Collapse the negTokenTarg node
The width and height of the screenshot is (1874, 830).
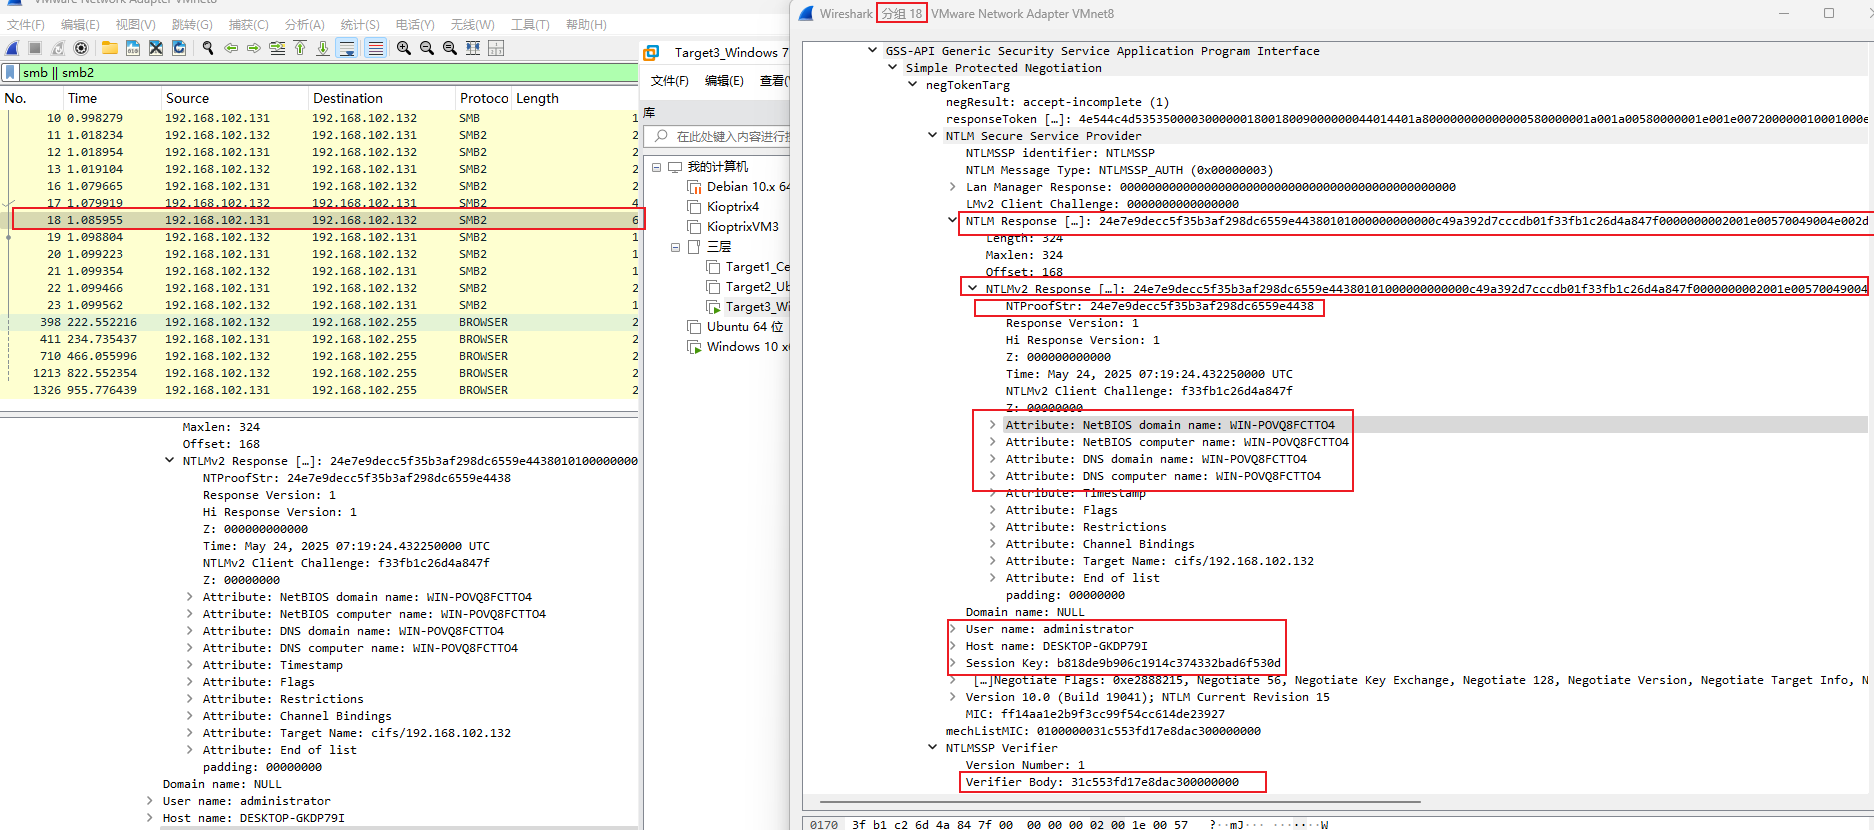912,84
